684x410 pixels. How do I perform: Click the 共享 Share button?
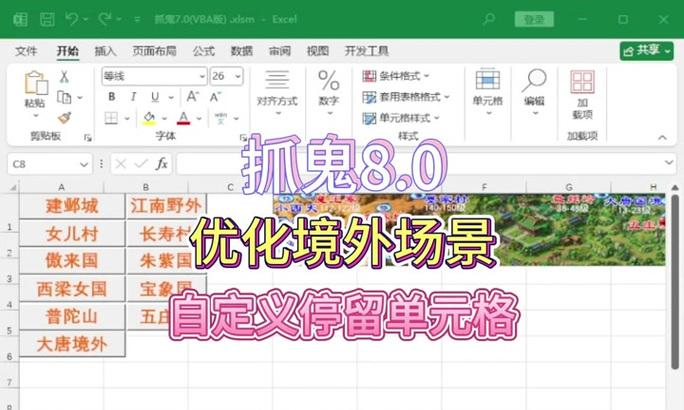click(x=646, y=51)
